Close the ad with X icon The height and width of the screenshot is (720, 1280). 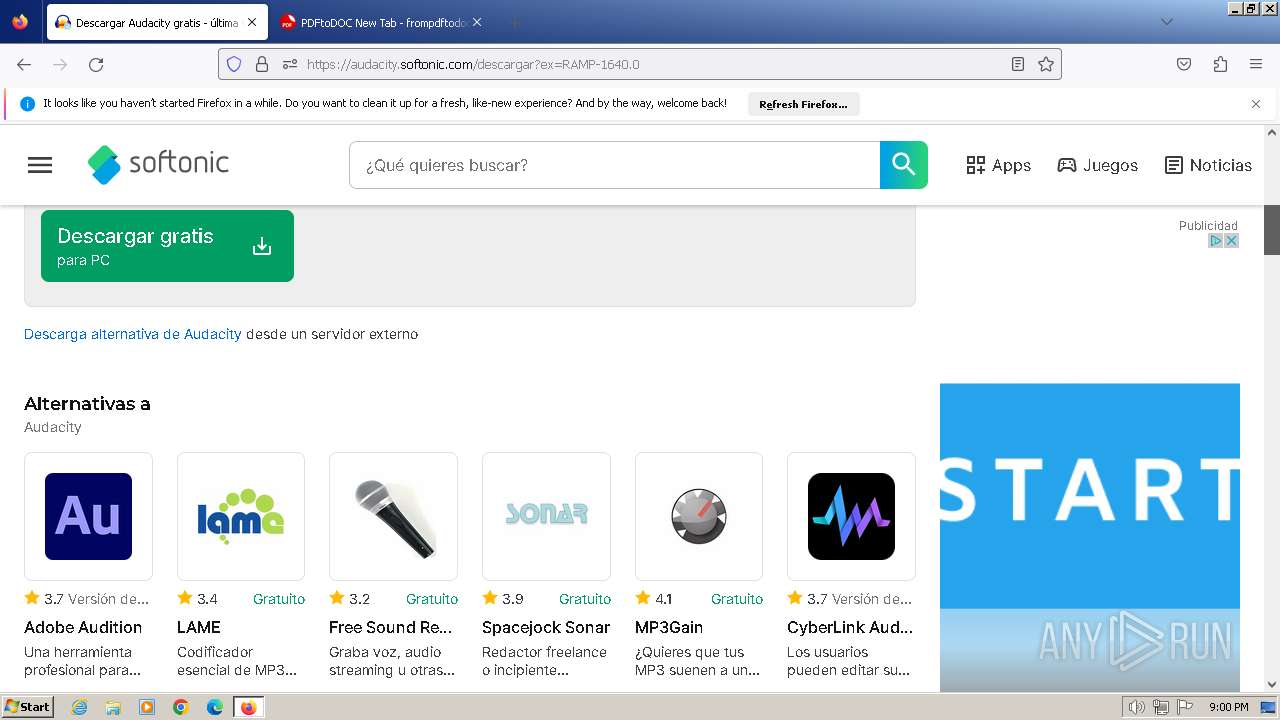(x=1232, y=241)
